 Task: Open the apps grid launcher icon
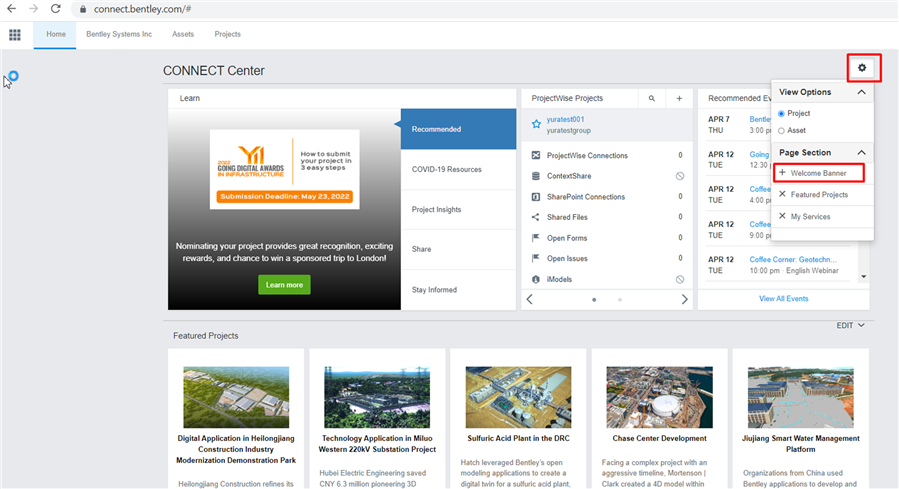tap(15, 34)
